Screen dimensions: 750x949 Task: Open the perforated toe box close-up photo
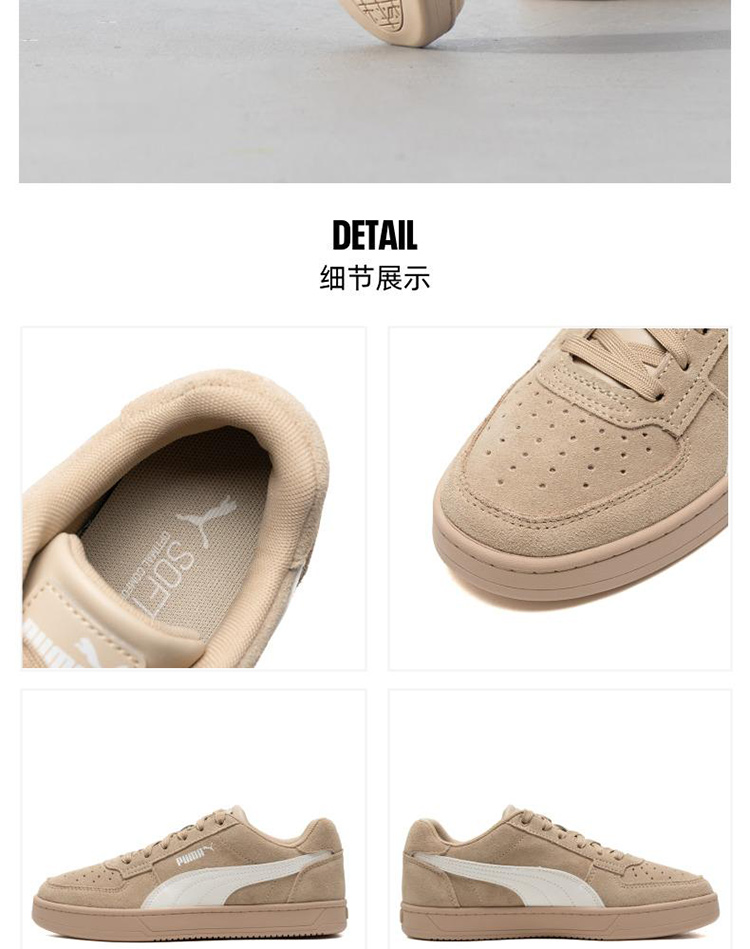[559, 498]
